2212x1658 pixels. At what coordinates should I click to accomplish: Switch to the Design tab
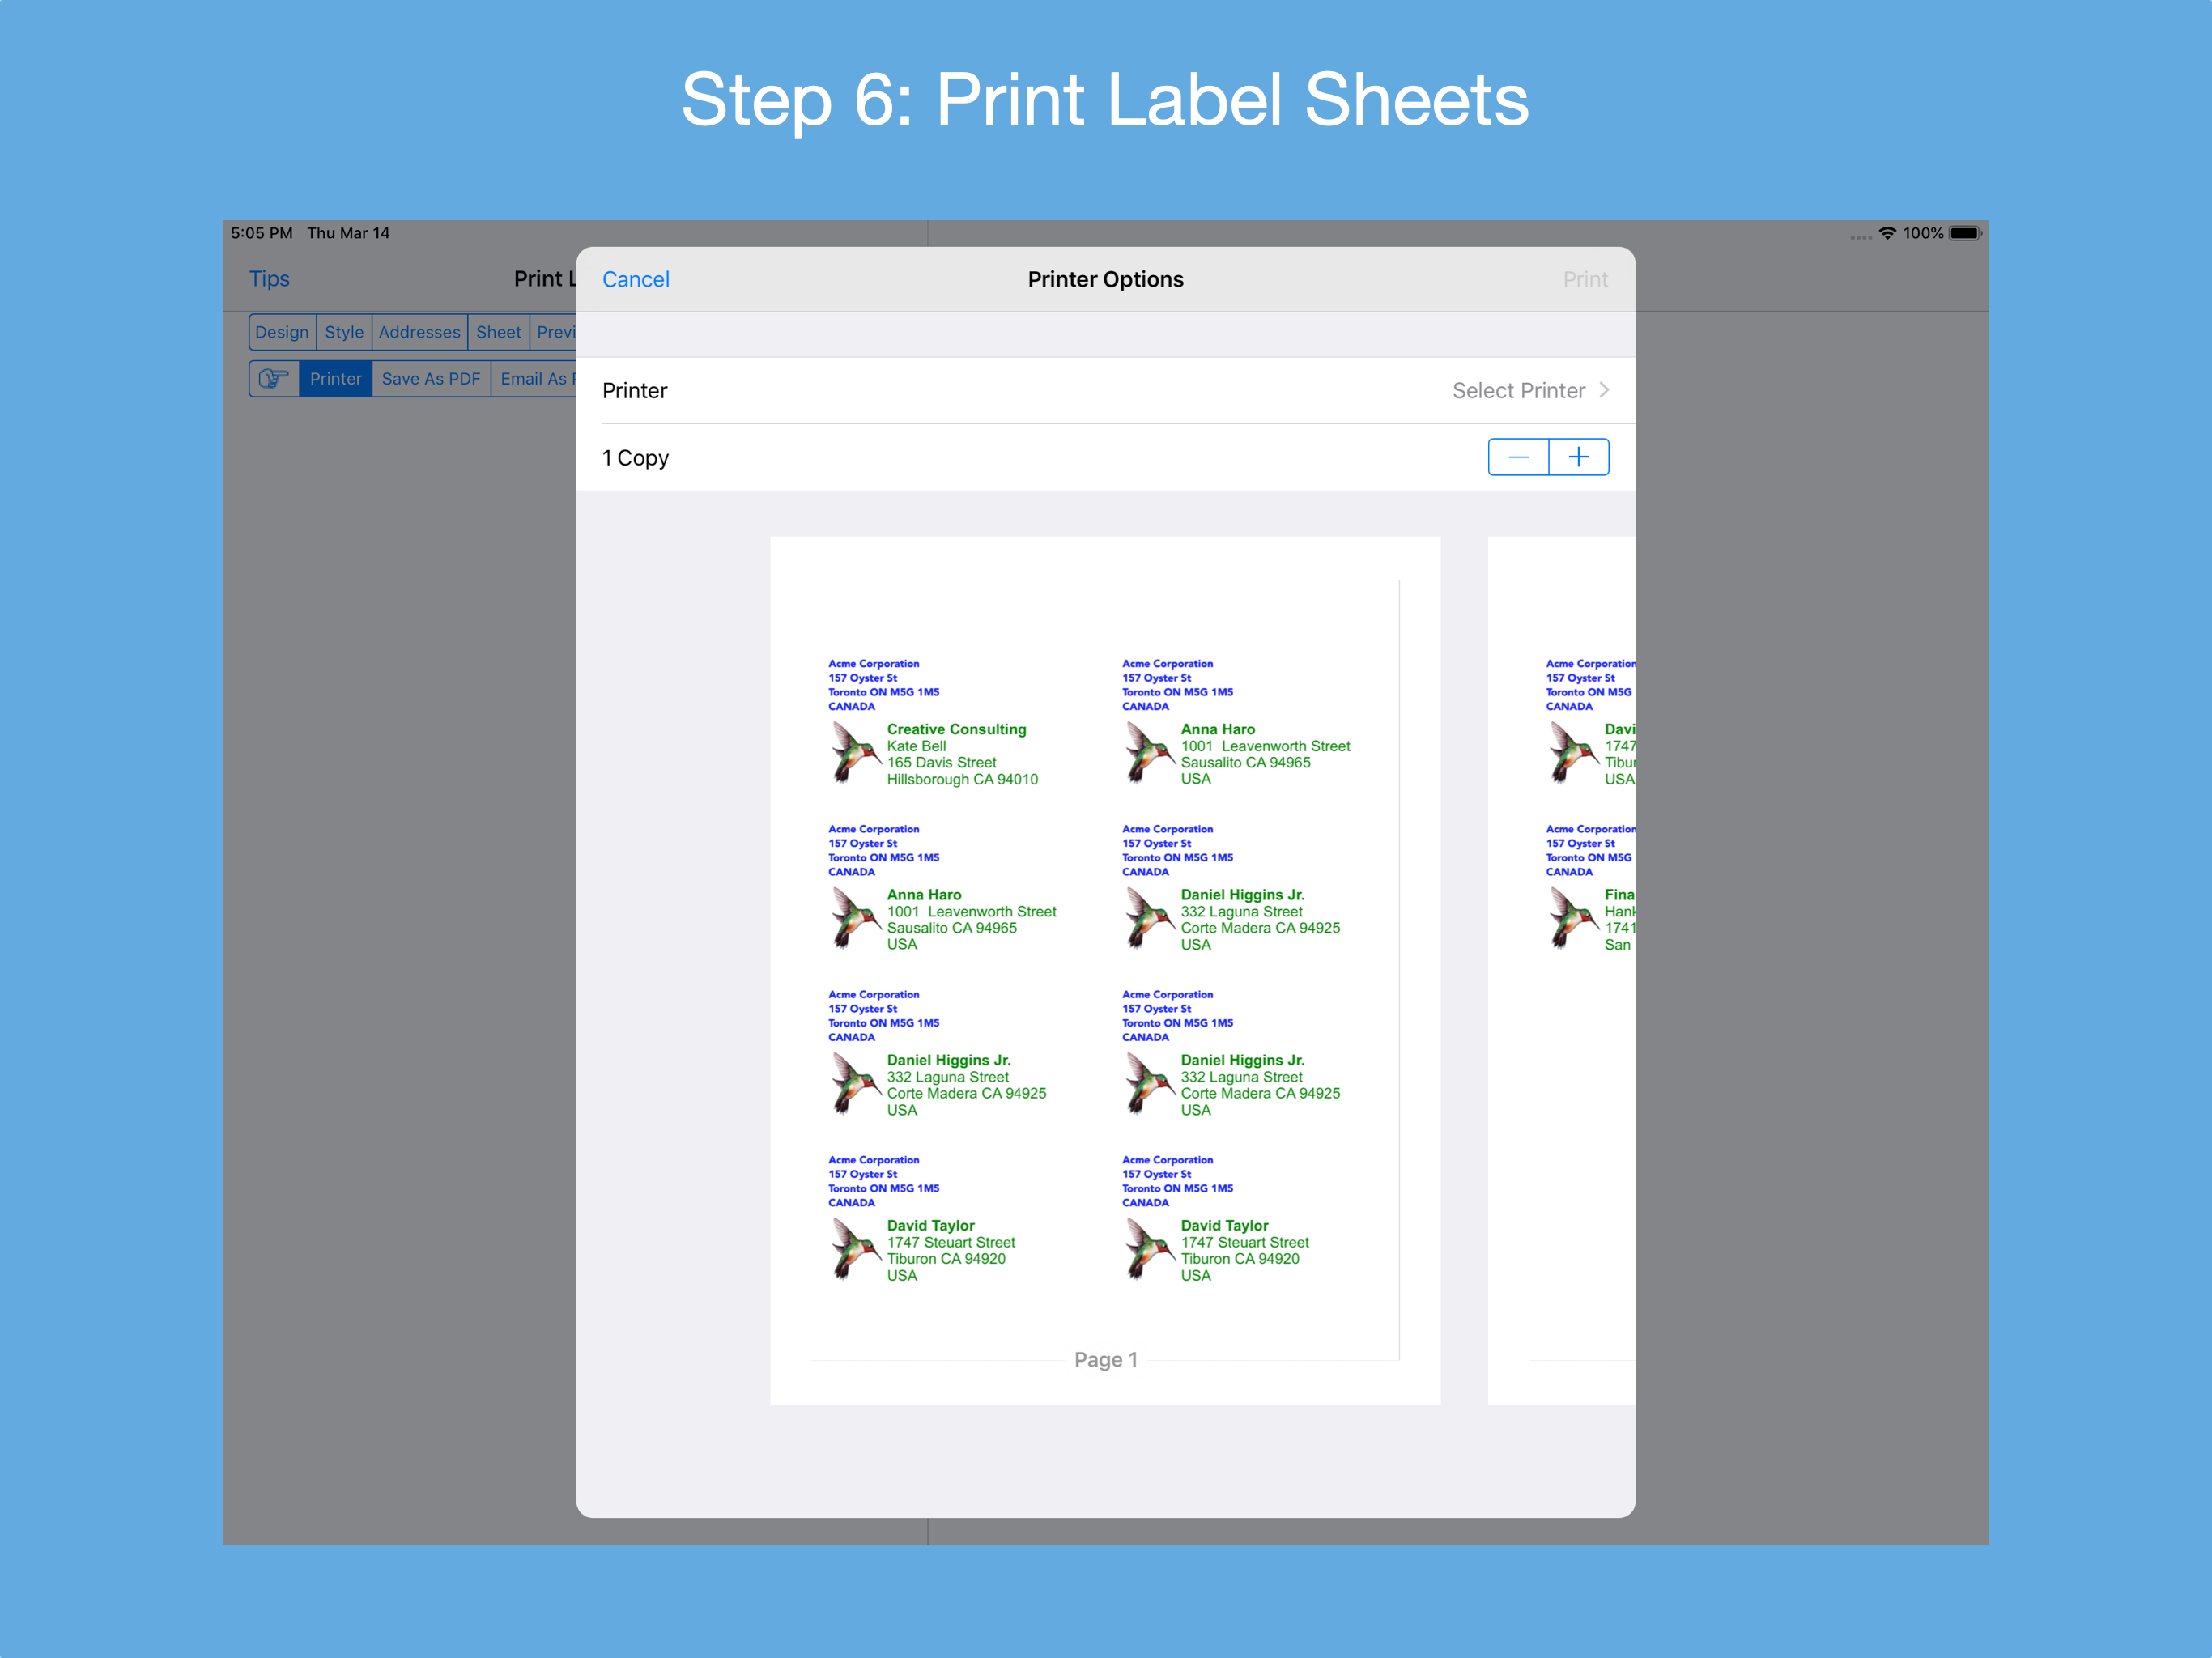[x=282, y=332]
